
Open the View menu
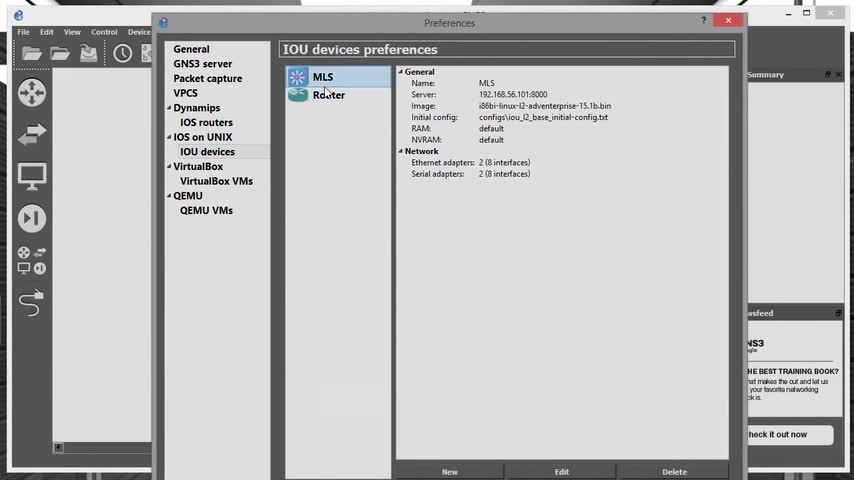click(x=72, y=32)
